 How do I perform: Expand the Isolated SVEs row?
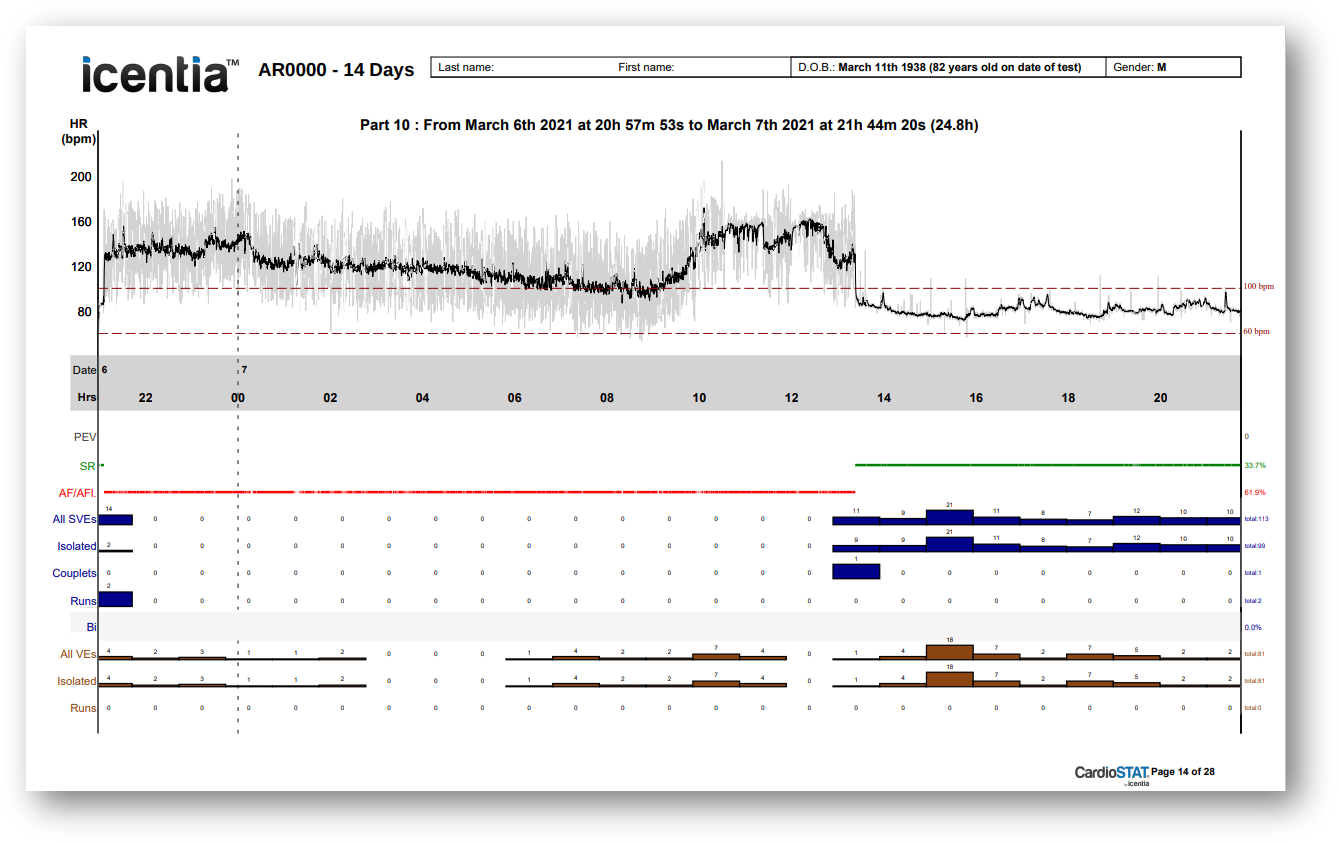point(76,546)
